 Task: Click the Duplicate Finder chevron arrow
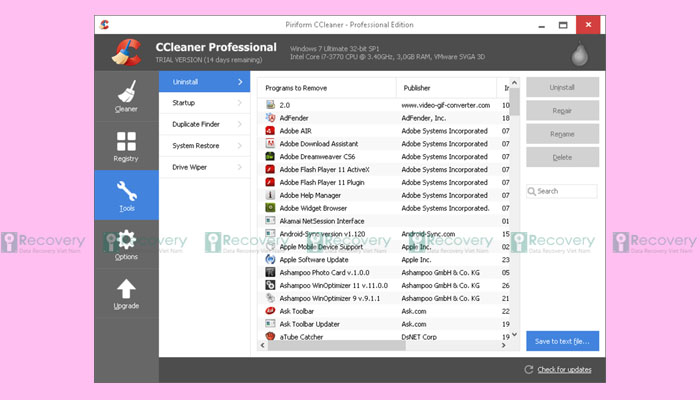(x=240, y=124)
